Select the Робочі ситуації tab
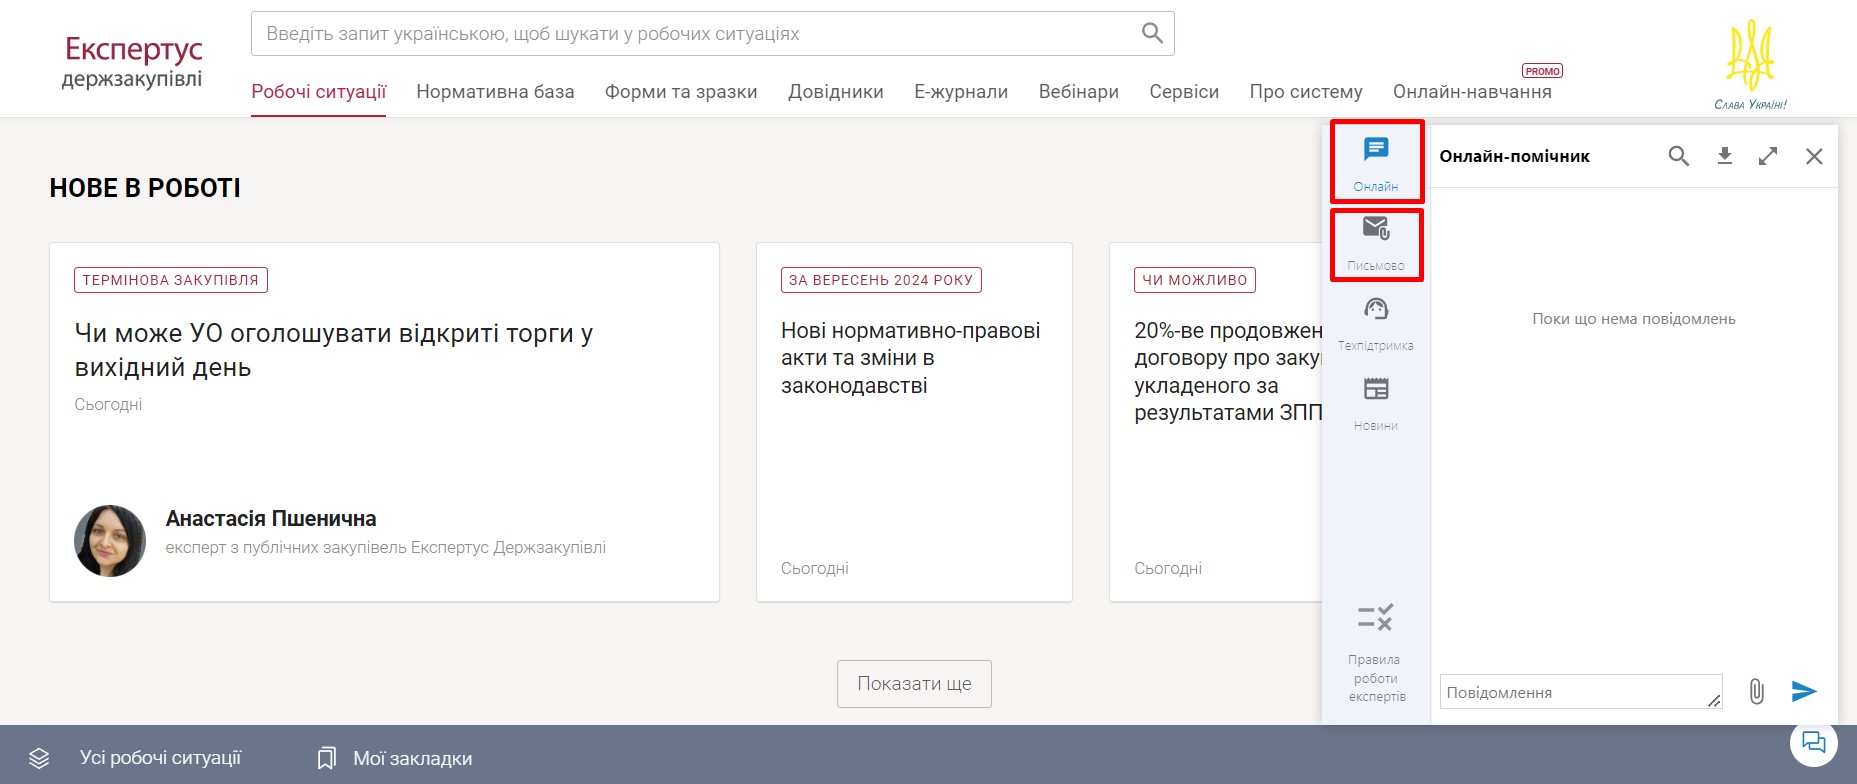1857x784 pixels. point(318,91)
